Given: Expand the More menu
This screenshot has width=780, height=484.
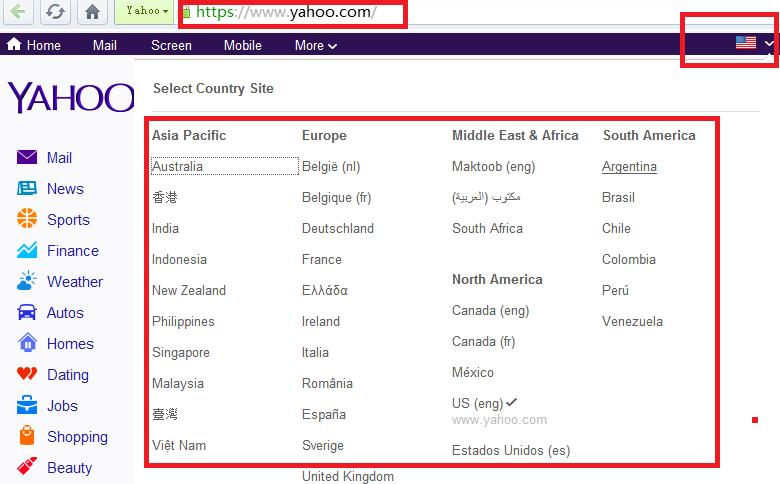Looking at the screenshot, I should (x=315, y=45).
